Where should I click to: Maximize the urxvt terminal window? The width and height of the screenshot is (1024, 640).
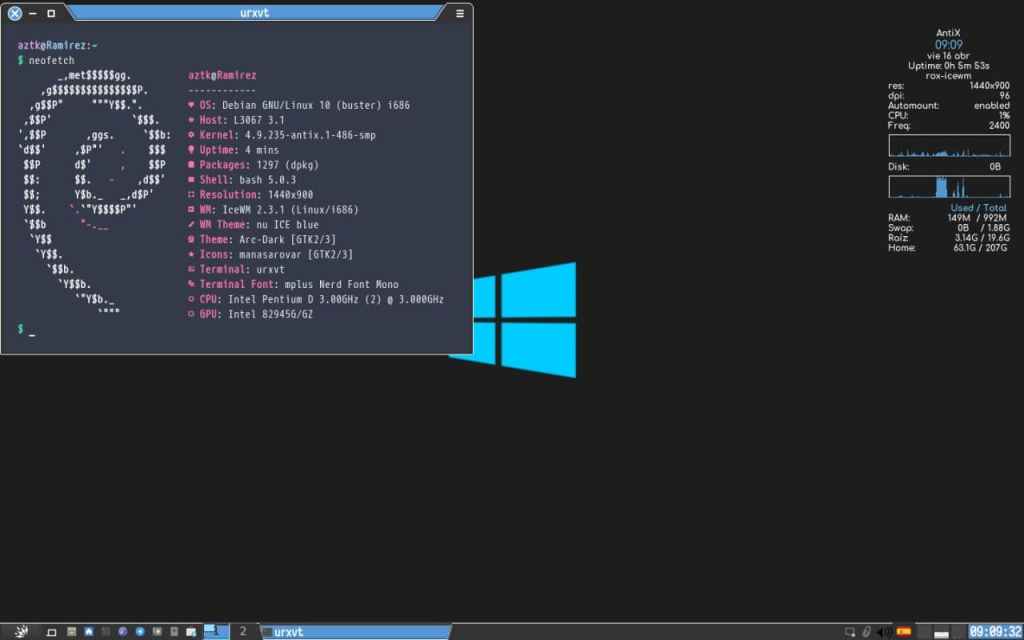[x=51, y=13]
